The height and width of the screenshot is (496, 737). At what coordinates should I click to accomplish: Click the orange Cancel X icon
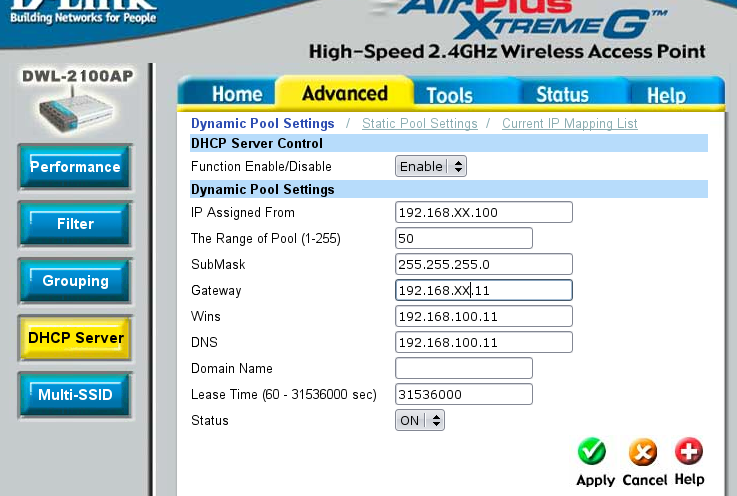coord(643,453)
